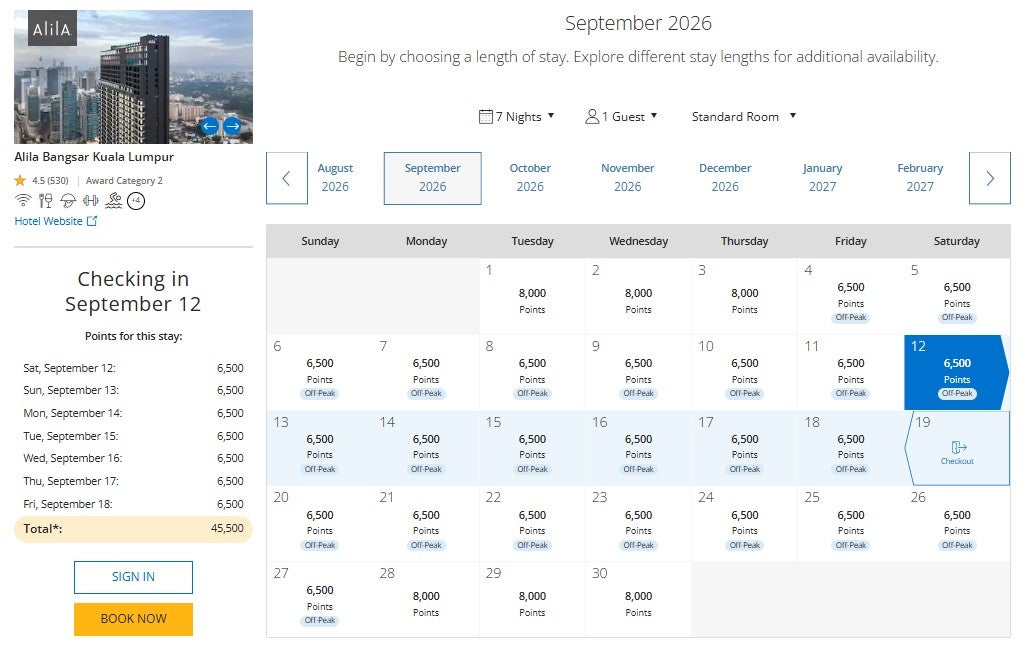Click the concierge hat amenity icon

pyautogui.click(x=68, y=201)
